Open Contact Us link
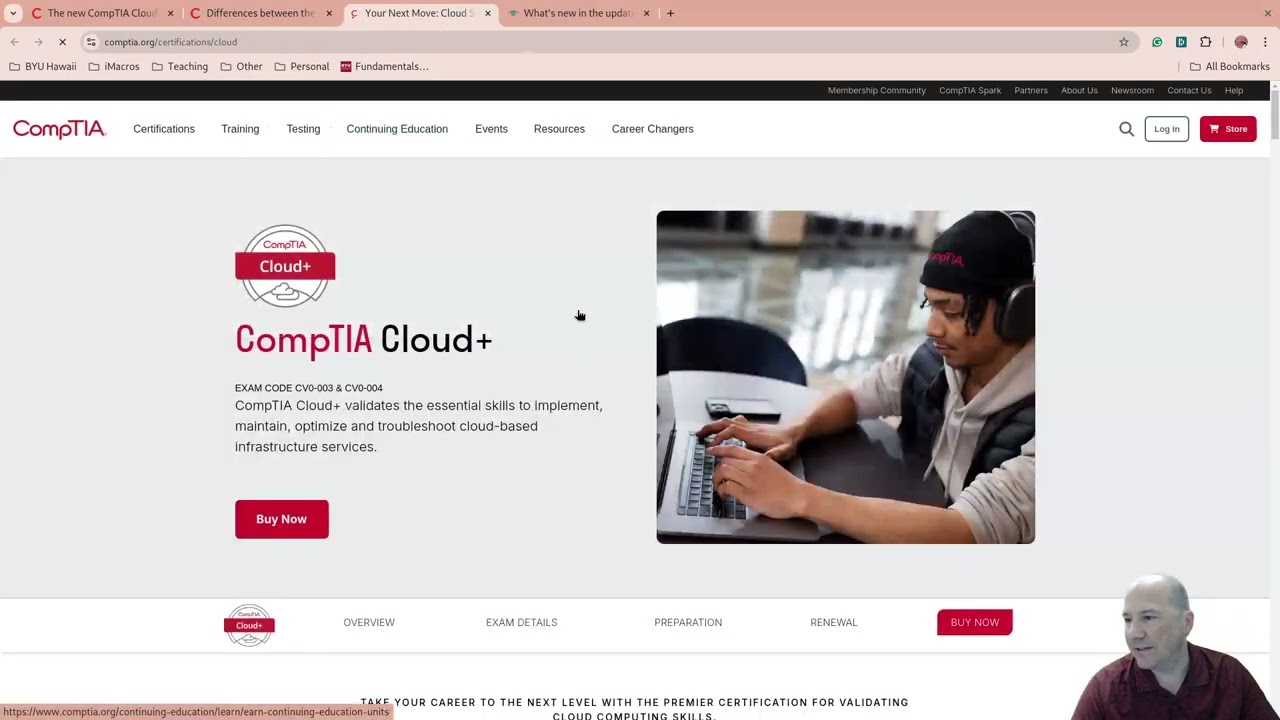 (x=1189, y=90)
